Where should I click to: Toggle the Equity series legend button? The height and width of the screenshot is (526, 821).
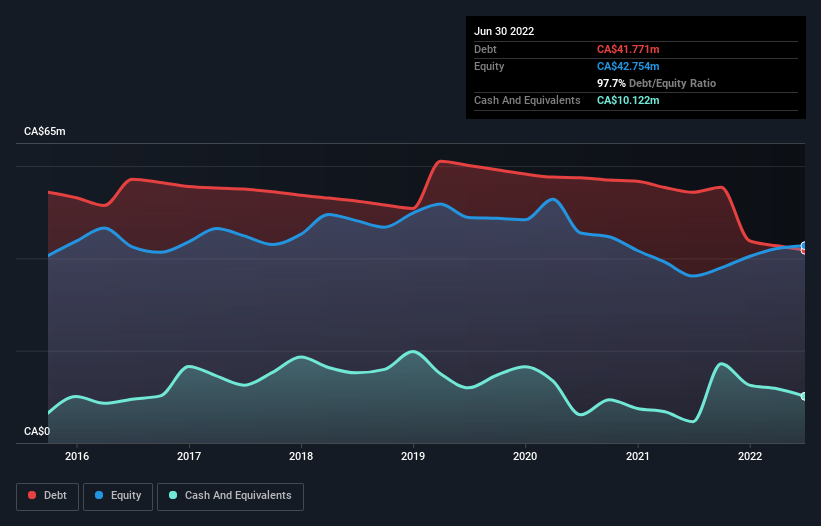118,496
